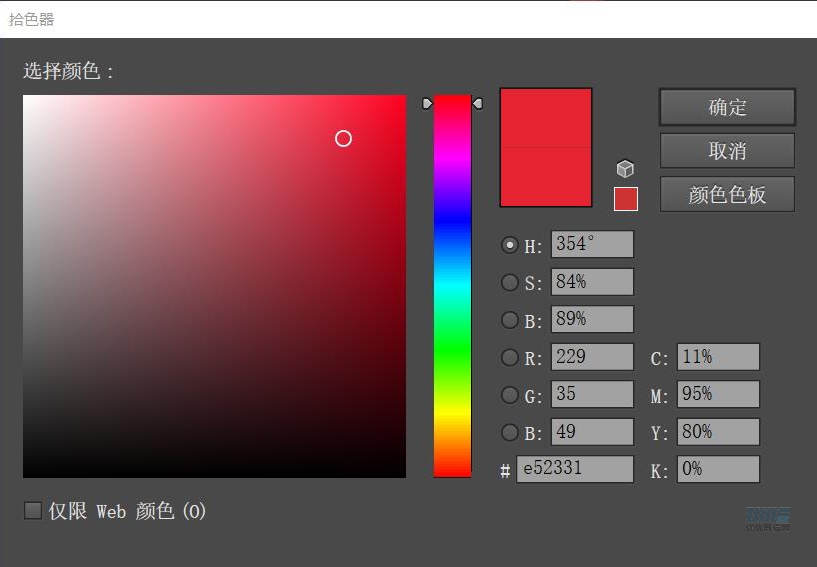Screen dimensions: 817x567
Task: Choose the brightness B radio button
Action: [x=510, y=321]
